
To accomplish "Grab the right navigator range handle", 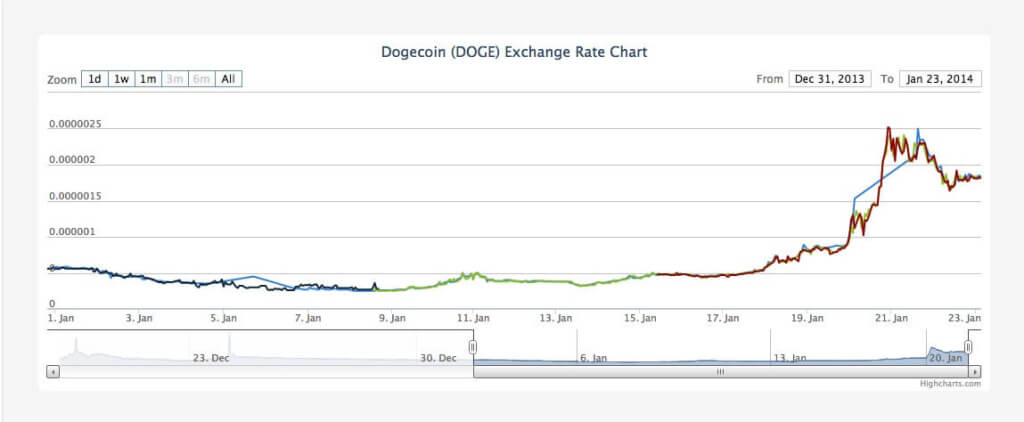I will (x=968, y=347).
